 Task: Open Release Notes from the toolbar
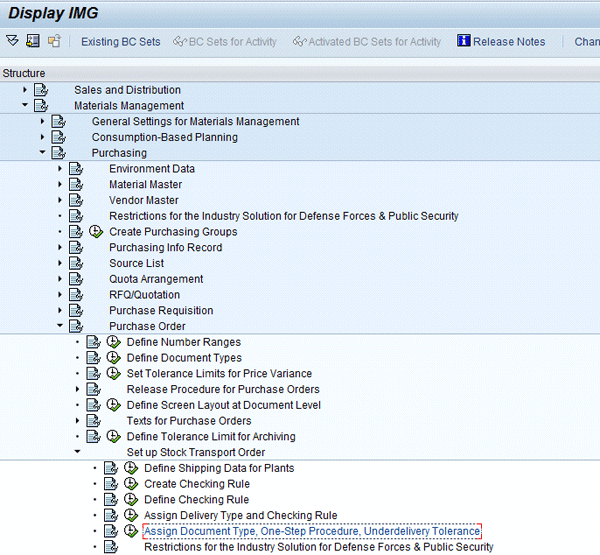(509, 42)
